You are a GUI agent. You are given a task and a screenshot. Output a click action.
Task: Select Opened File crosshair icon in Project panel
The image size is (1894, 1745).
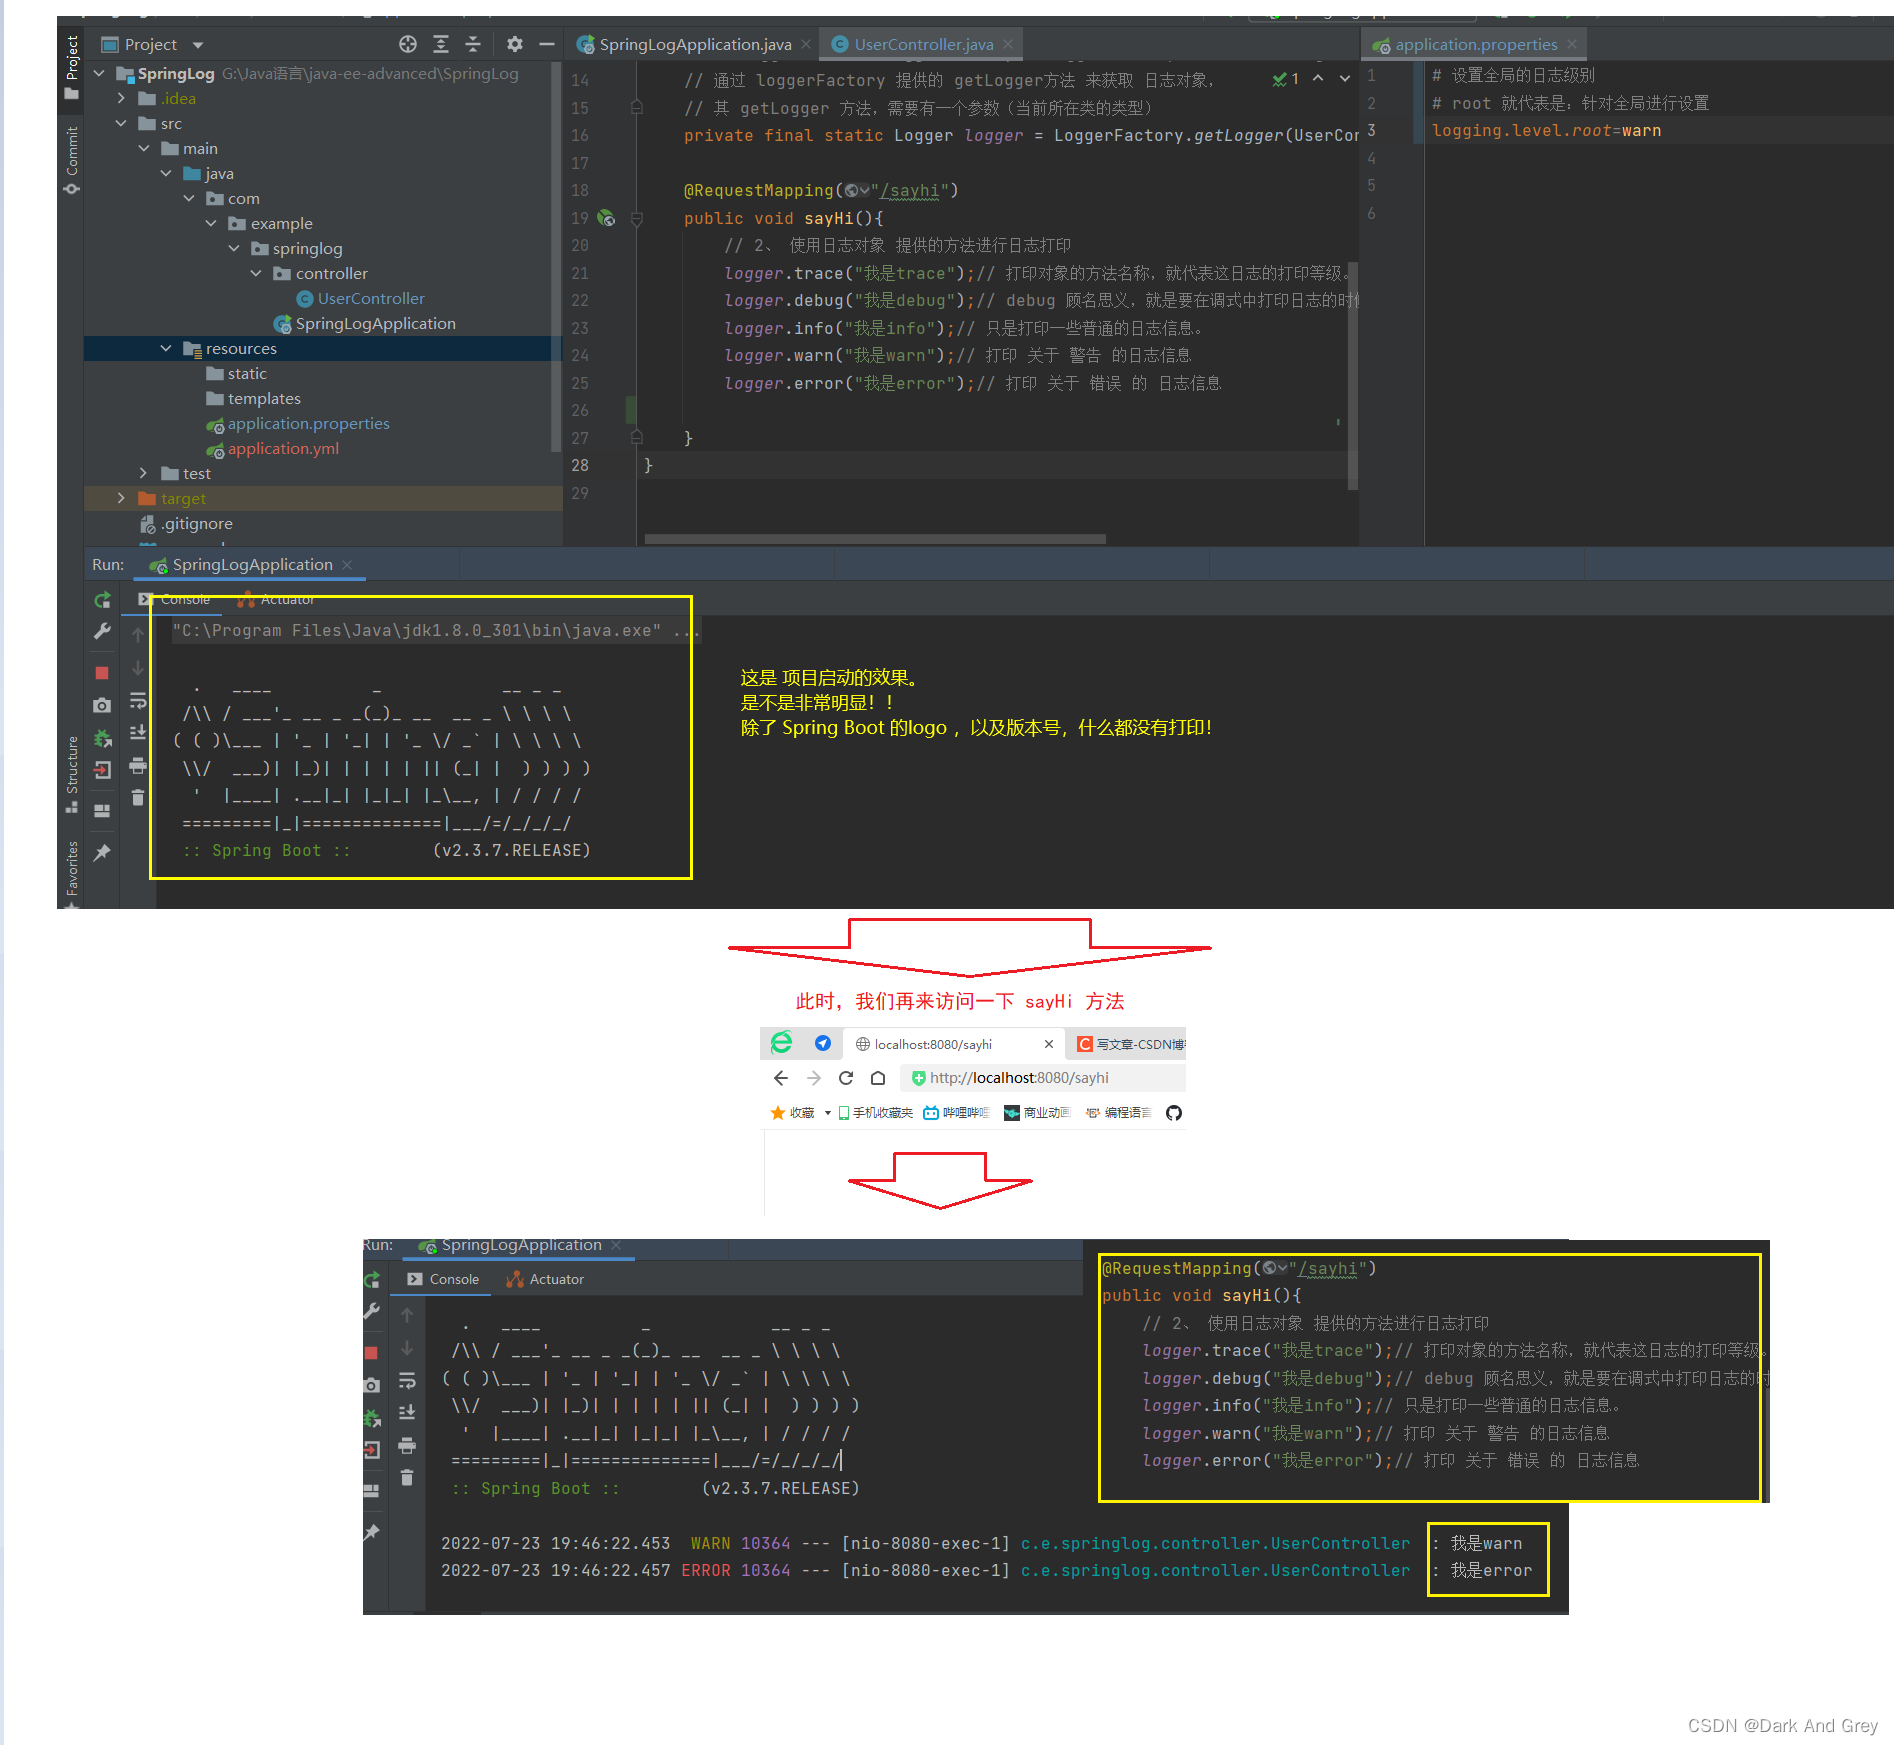point(407,44)
